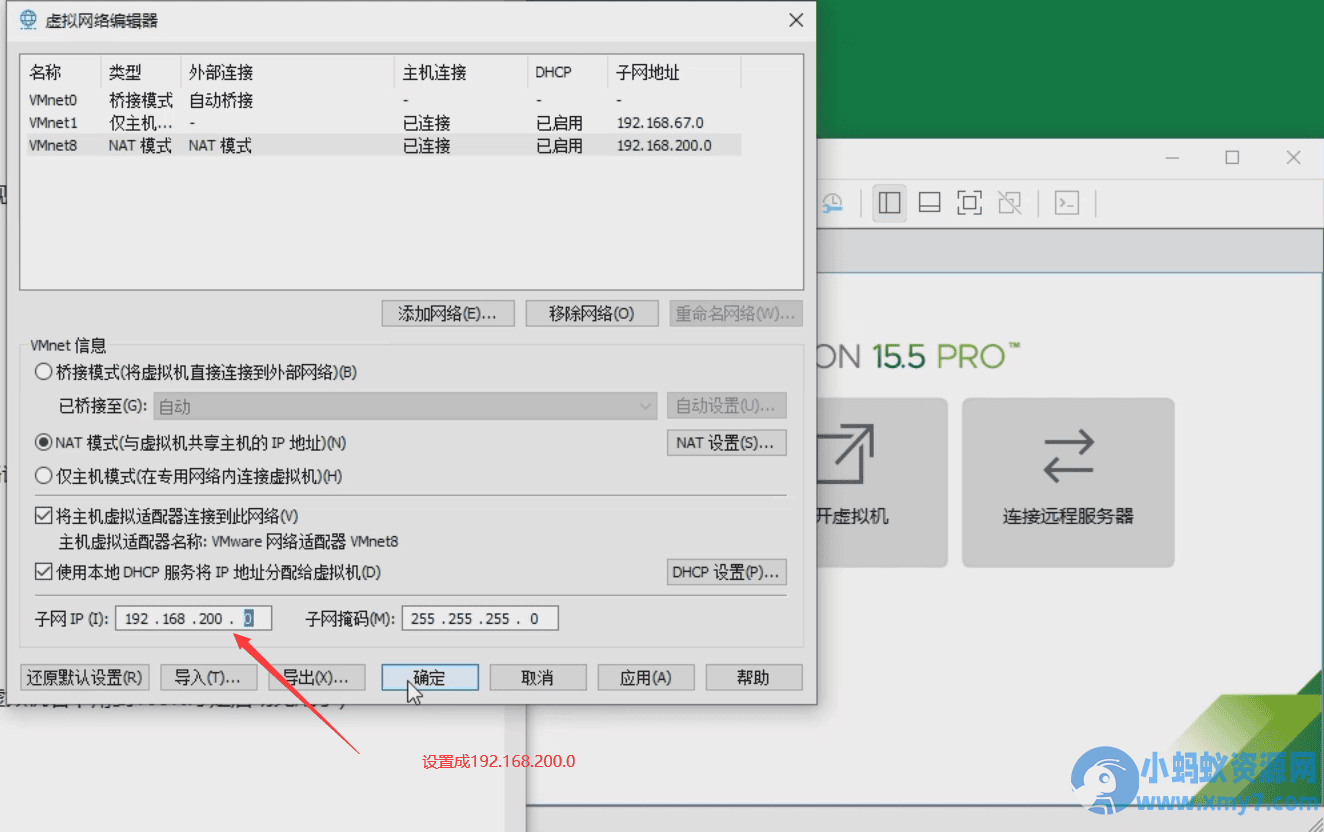
Task: Toggle use local DHCP service checkbox
Action: (x=43, y=572)
